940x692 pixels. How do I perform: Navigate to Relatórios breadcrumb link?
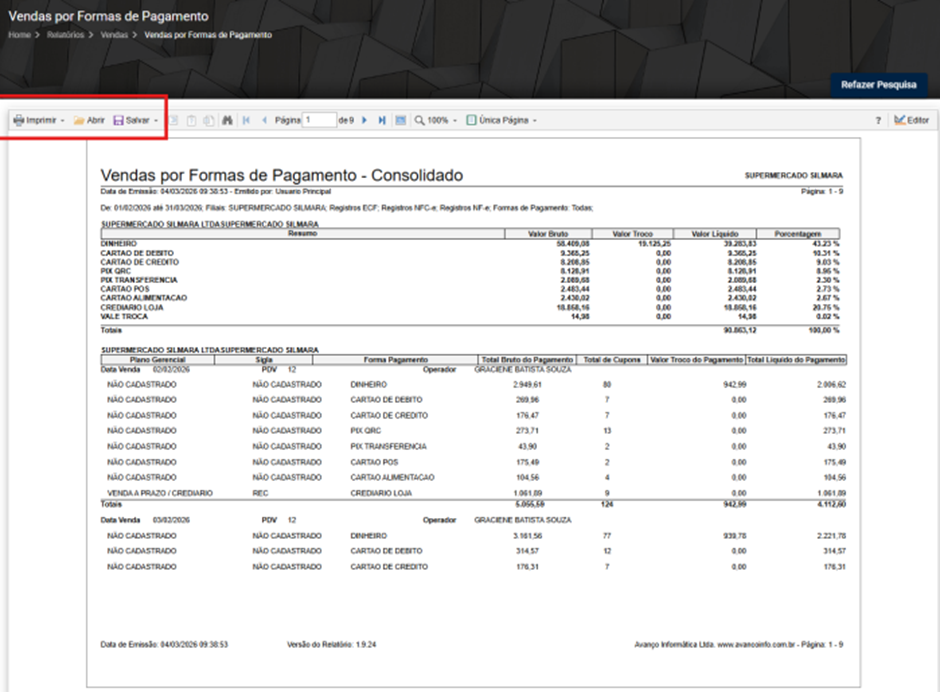tap(65, 35)
